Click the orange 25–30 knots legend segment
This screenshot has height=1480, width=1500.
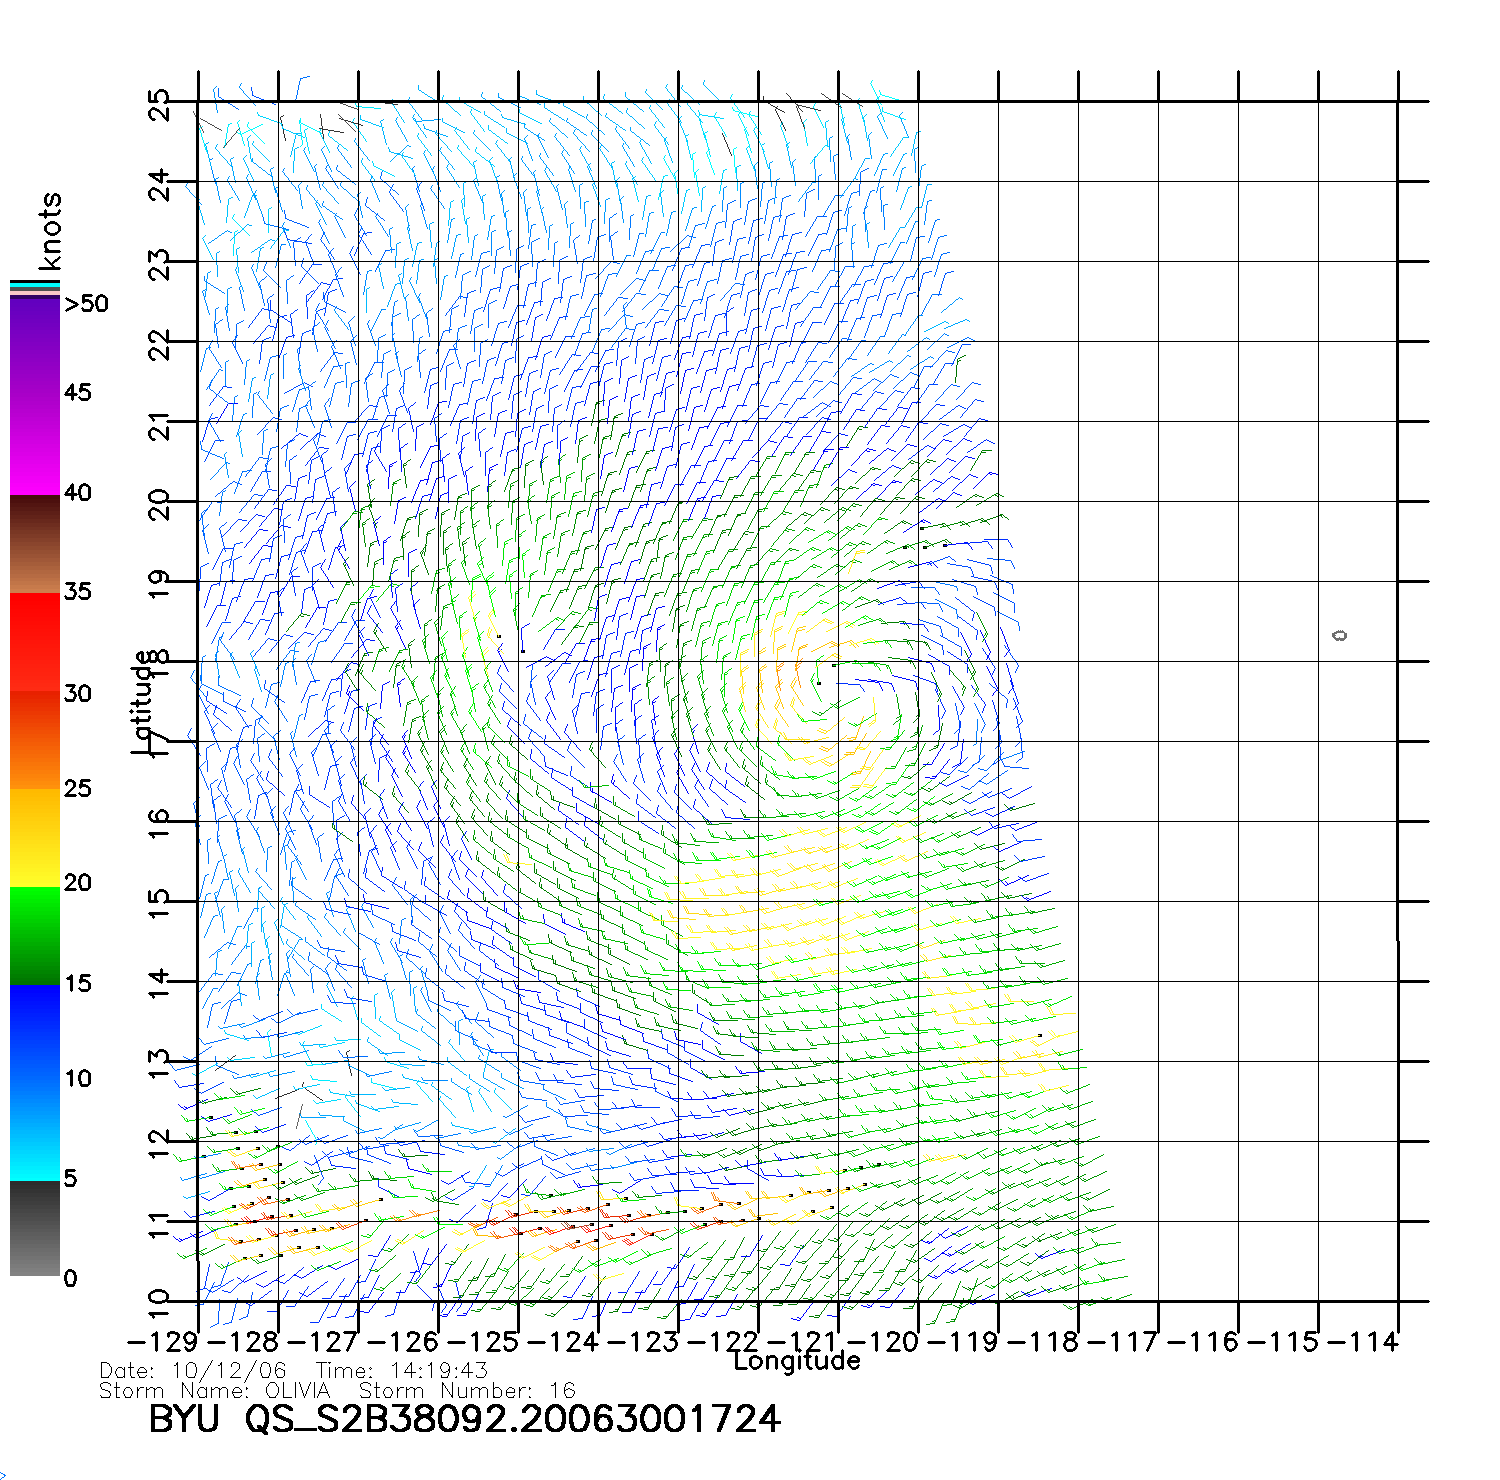point(35,740)
